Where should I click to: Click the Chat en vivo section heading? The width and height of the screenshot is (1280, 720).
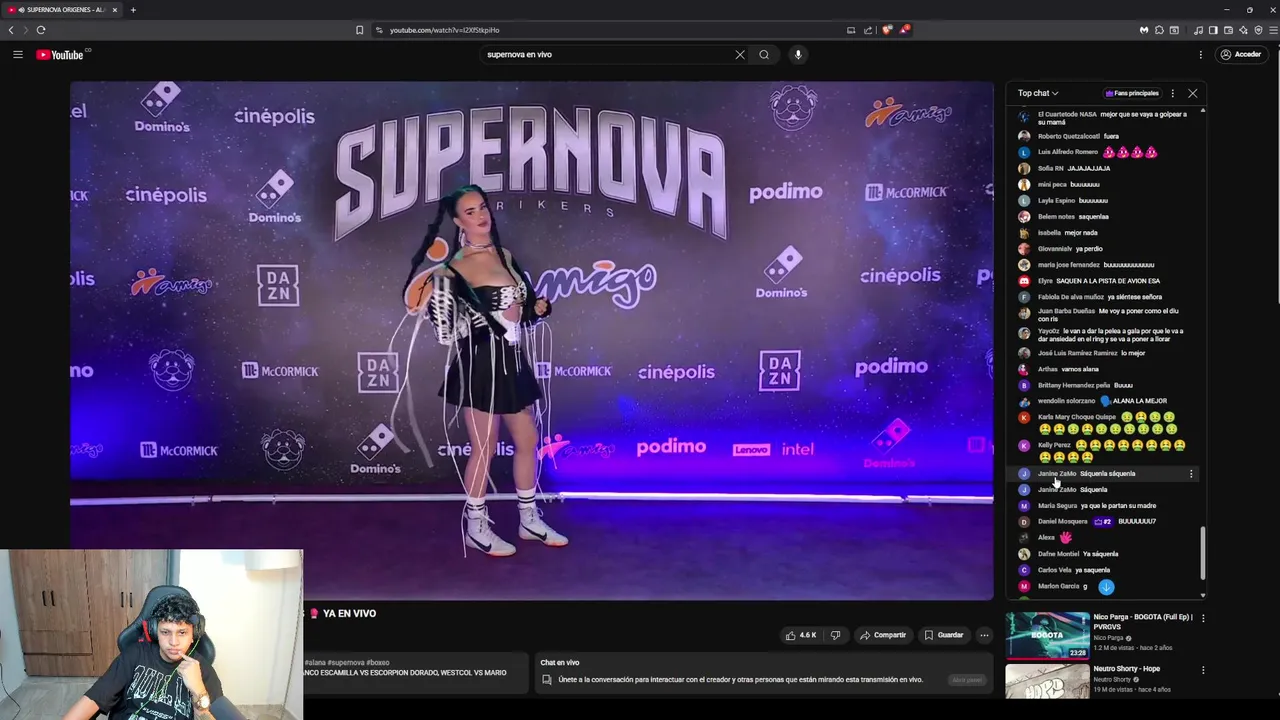pyautogui.click(x=560, y=662)
